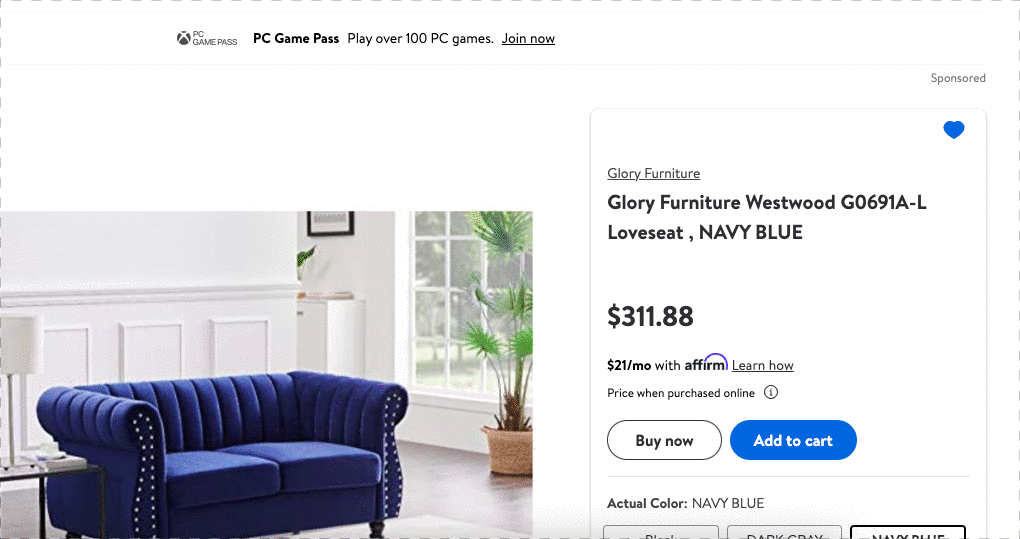1020x539 pixels.
Task: Click the $21/mo financing text
Action: [x=629, y=365]
